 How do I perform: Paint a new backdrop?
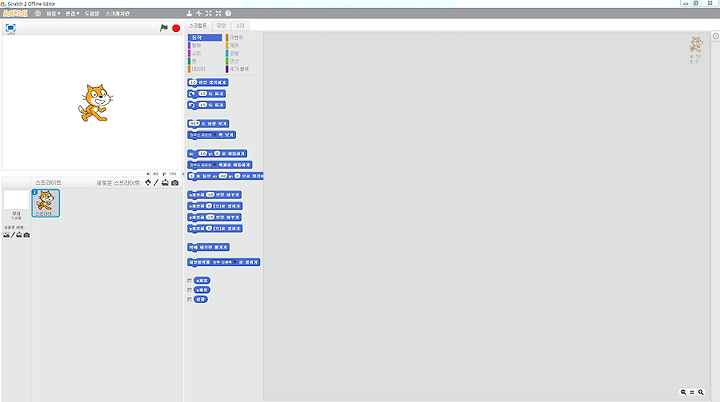click(x=12, y=235)
